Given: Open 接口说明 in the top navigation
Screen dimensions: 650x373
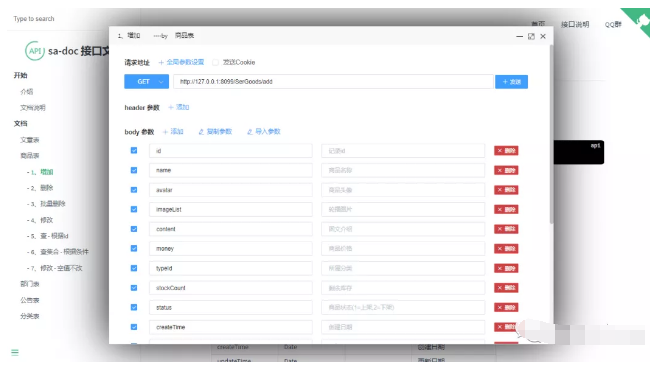Looking at the screenshot, I should [575, 24].
